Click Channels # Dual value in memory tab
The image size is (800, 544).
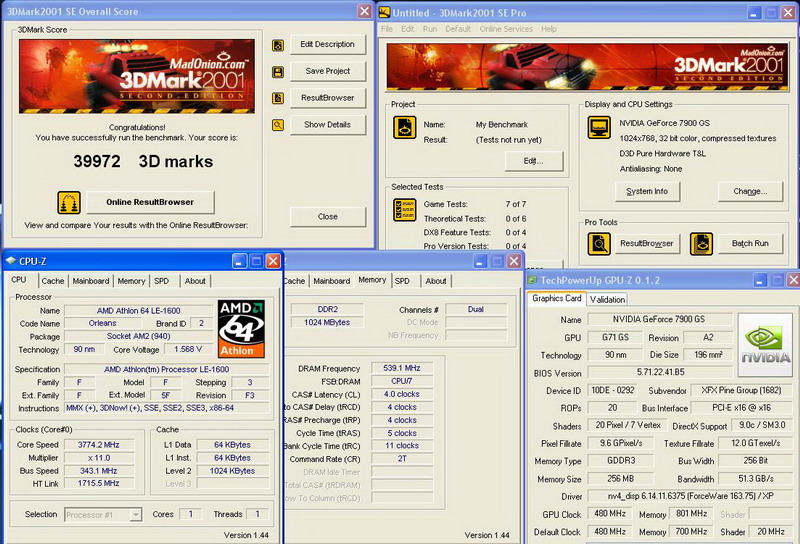coord(476,309)
